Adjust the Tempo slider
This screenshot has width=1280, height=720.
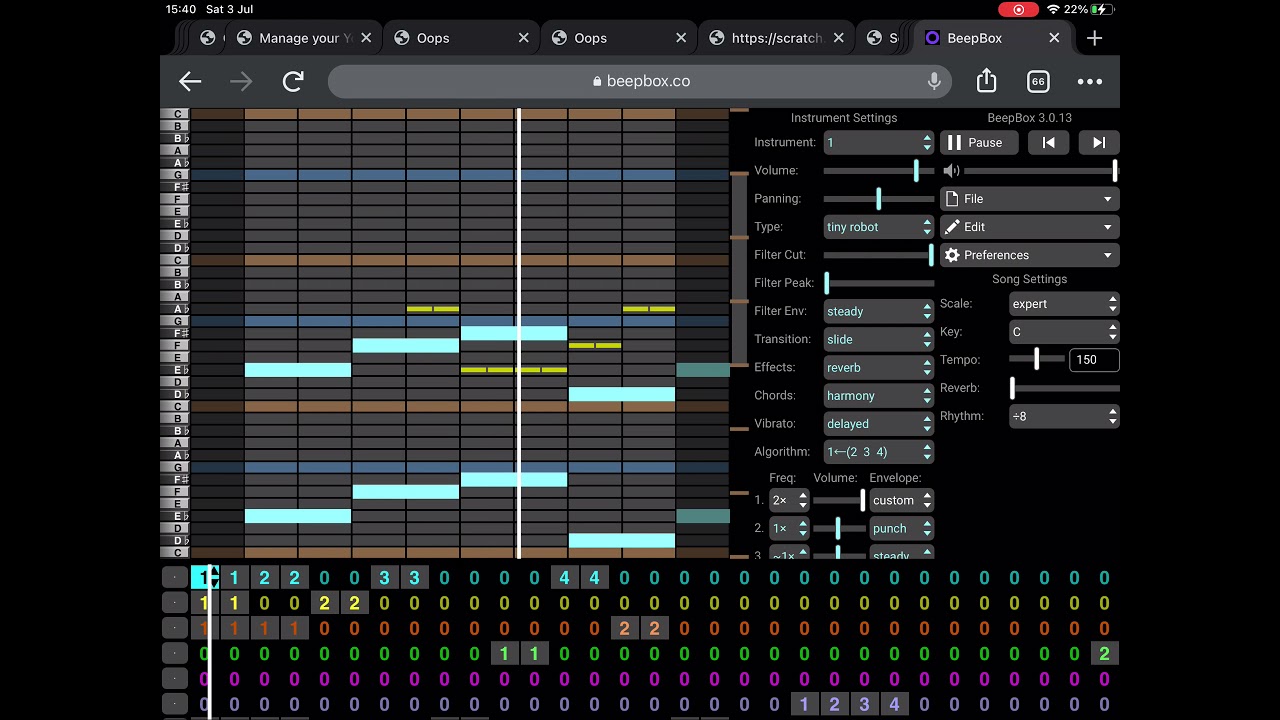[x=1037, y=359]
